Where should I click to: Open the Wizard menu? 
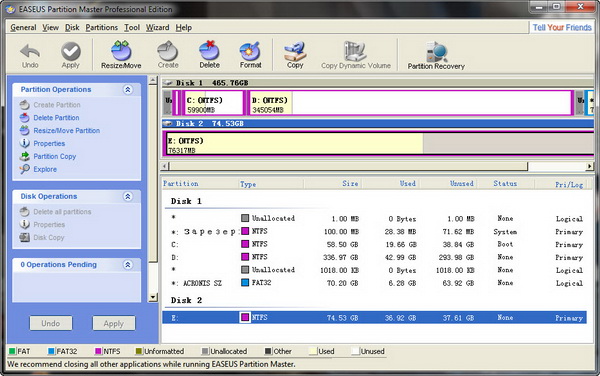click(x=157, y=28)
